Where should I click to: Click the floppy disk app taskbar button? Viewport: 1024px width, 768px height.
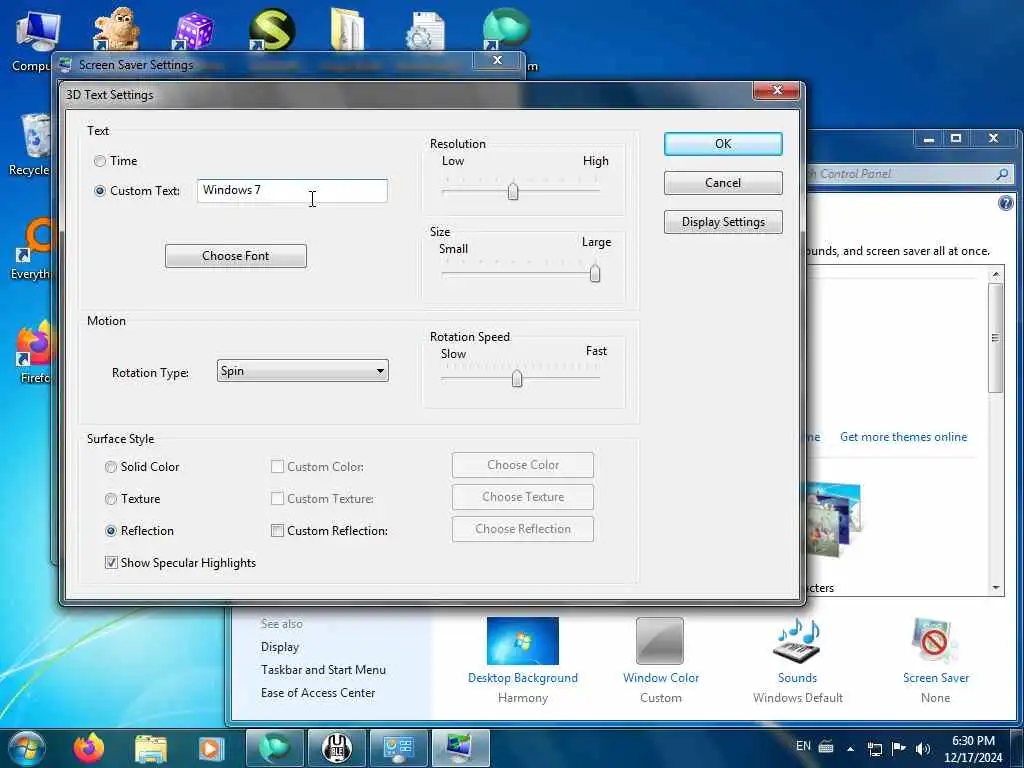pos(336,748)
